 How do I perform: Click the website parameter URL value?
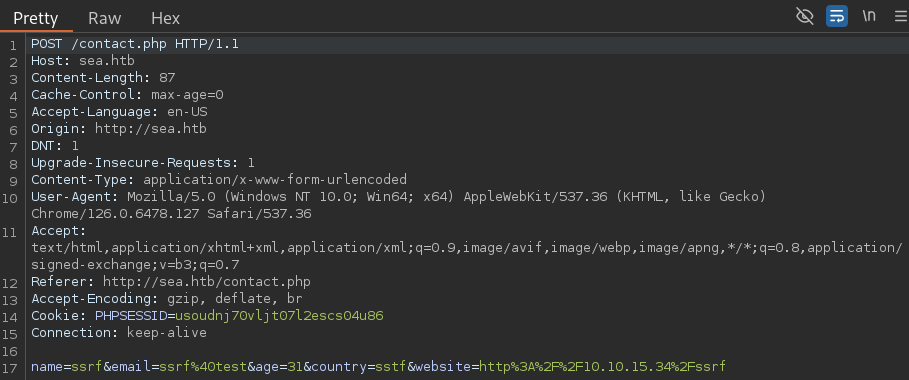click(602, 367)
